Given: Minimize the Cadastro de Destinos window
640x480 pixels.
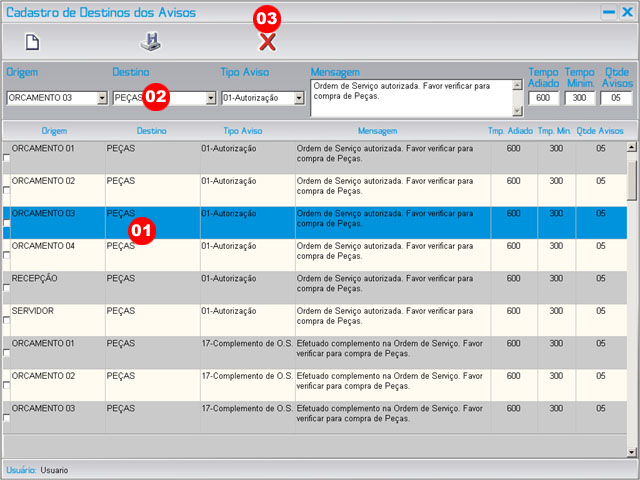Looking at the screenshot, I should (x=607, y=12).
